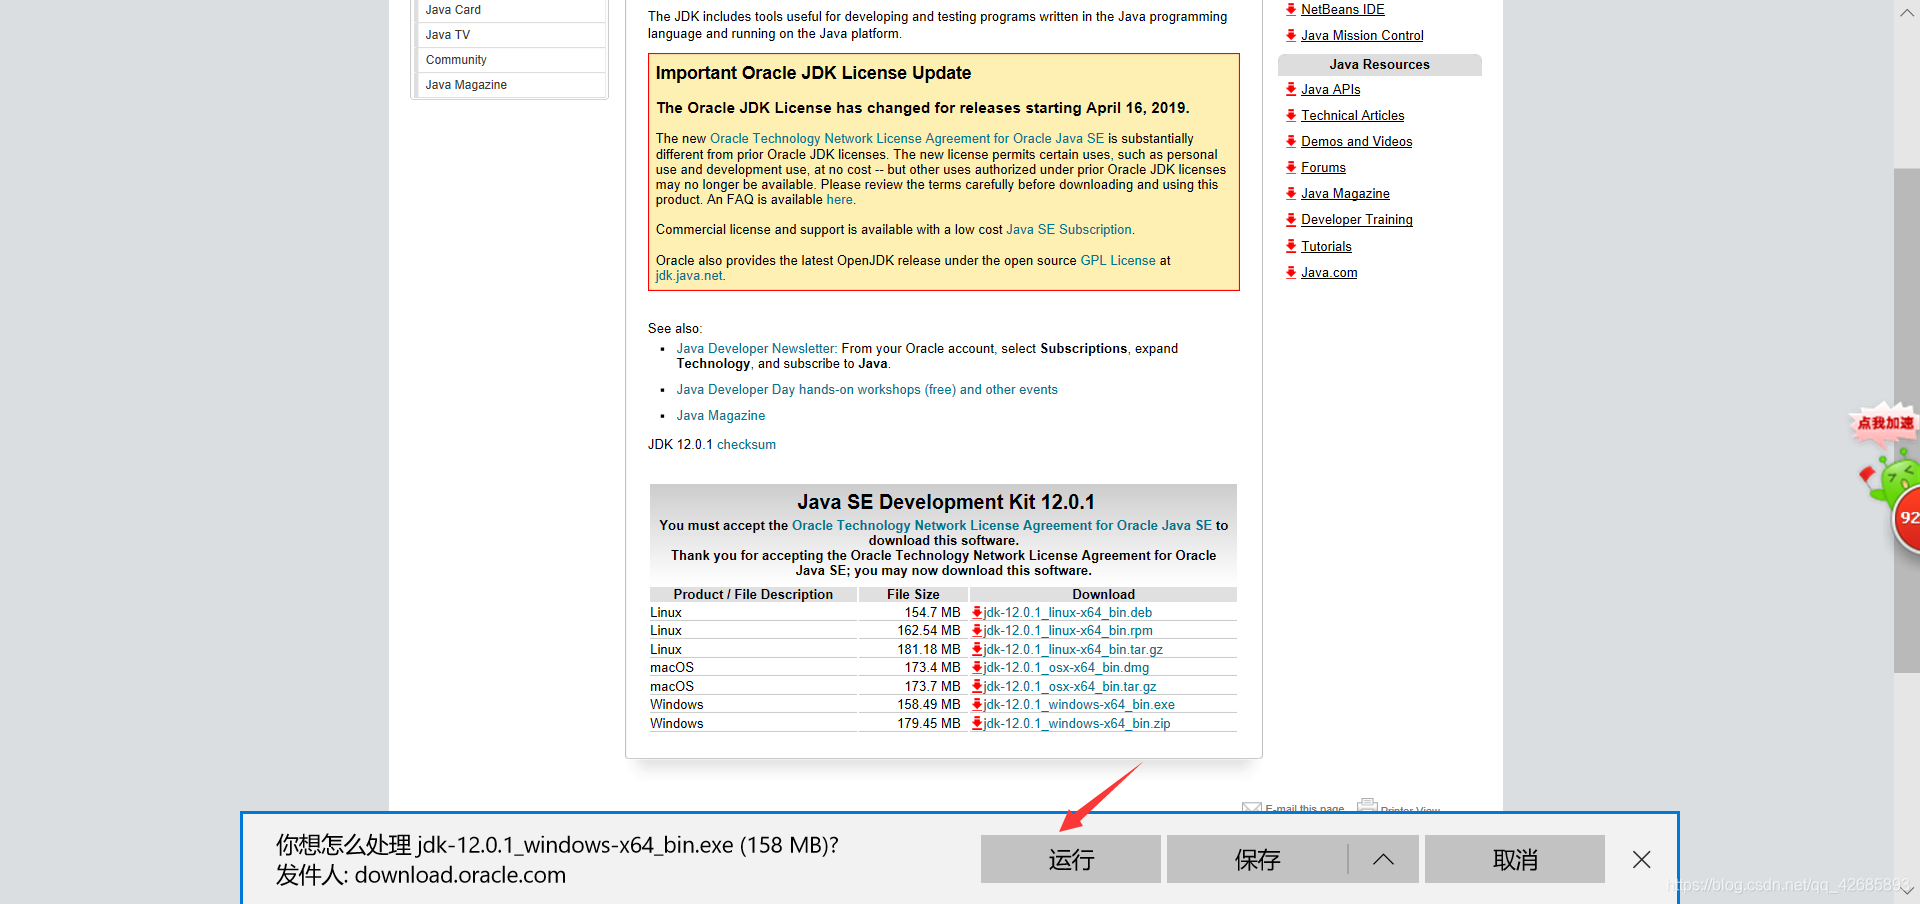1920x904 pixels.
Task: Download jdk-12.0.1_osx-x64_bin.dmg
Action: pyautogui.click(x=1066, y=668)
